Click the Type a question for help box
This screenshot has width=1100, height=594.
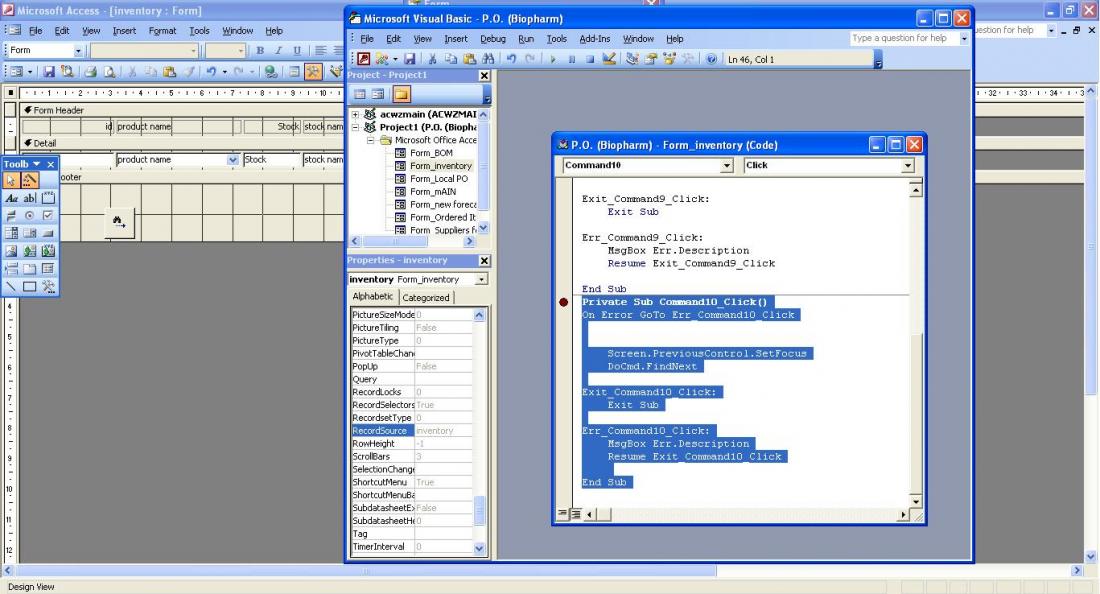904,39
